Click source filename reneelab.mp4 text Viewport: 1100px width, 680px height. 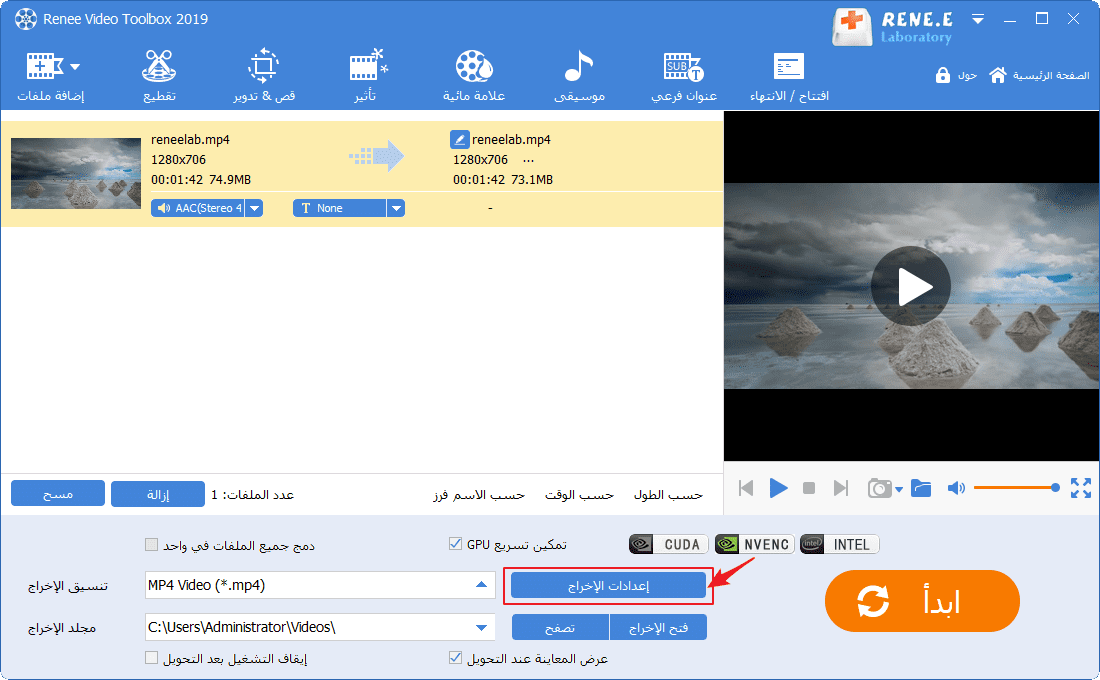(x=190, y=140)
